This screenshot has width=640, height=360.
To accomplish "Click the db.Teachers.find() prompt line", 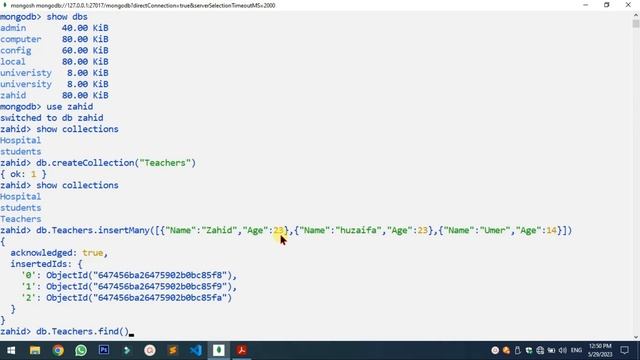I will (65, 331).
